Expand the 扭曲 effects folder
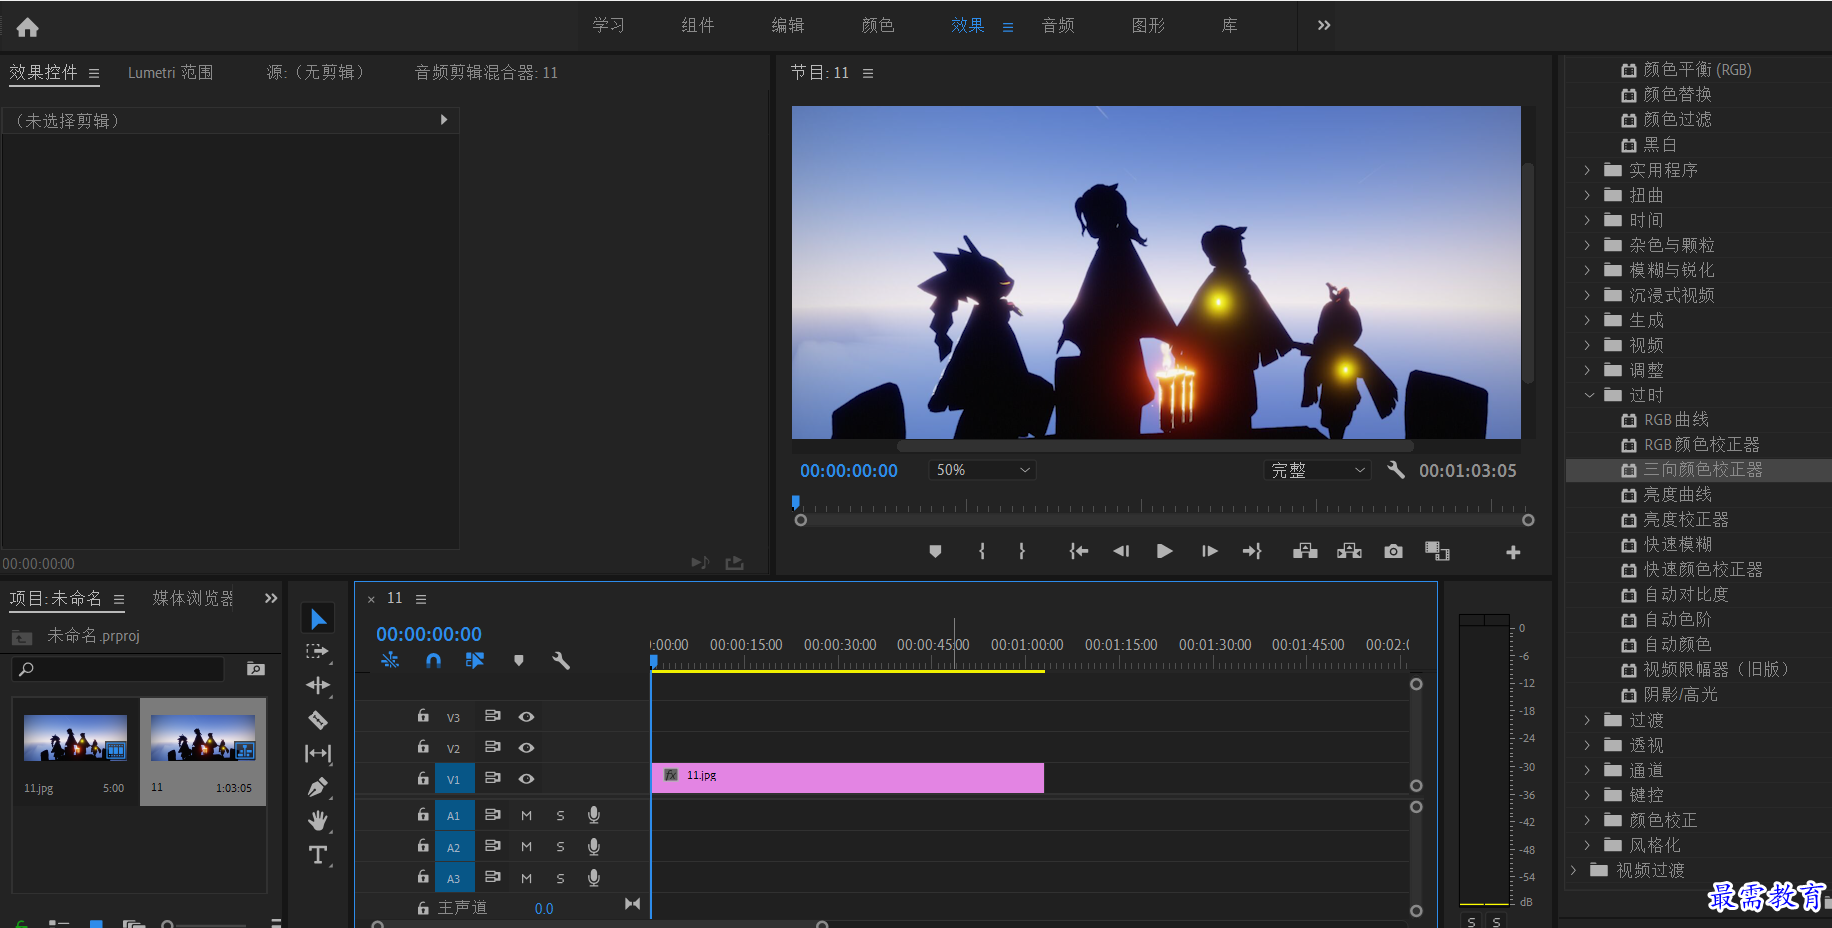1832x928 pixels. pos(1587,195)
